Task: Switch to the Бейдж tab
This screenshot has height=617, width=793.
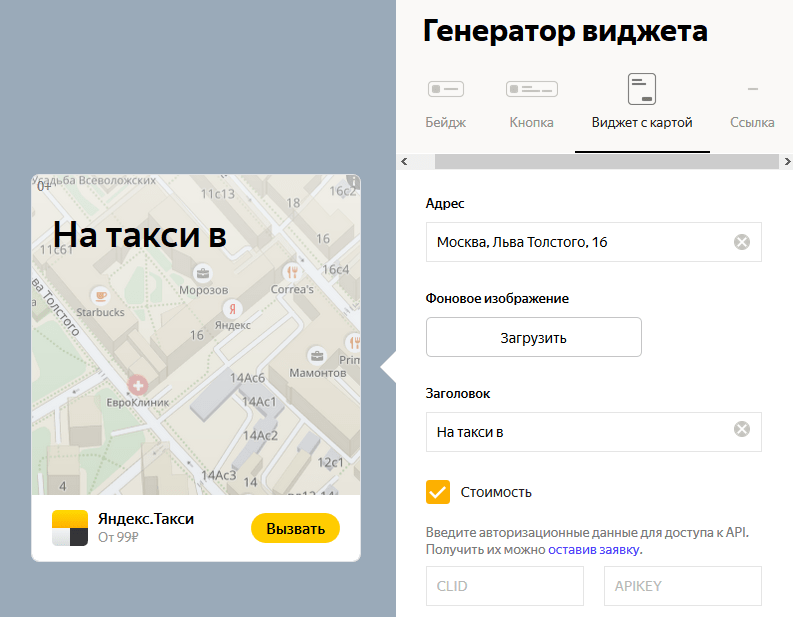Action: [x=446, y=122]
